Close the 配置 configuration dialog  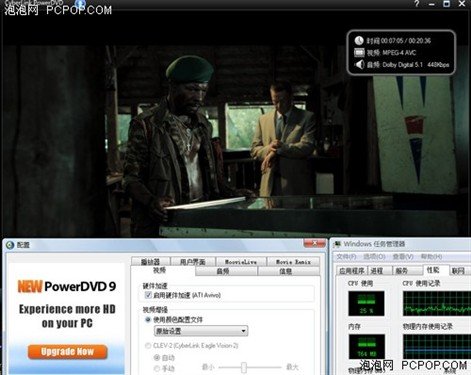click(x=314, y=244)
